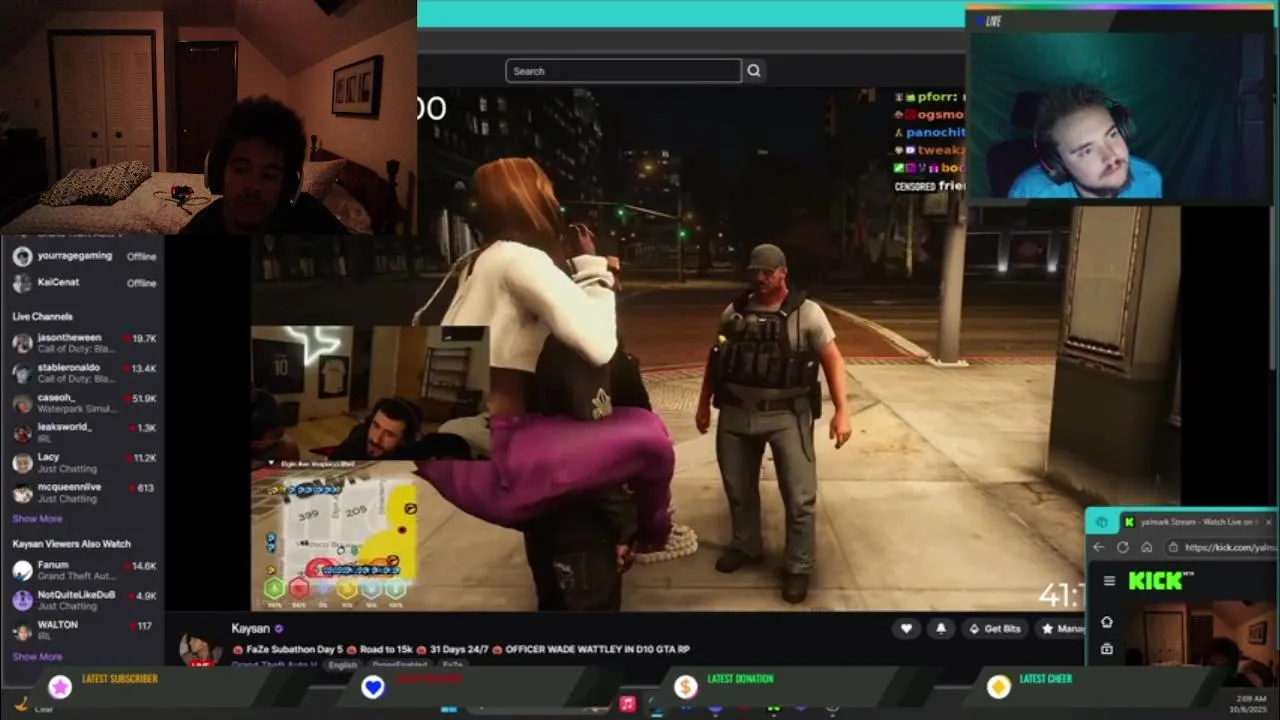Open the Kaysan channel name link
The image size is (1280, 720).
[x=250, y=628]
